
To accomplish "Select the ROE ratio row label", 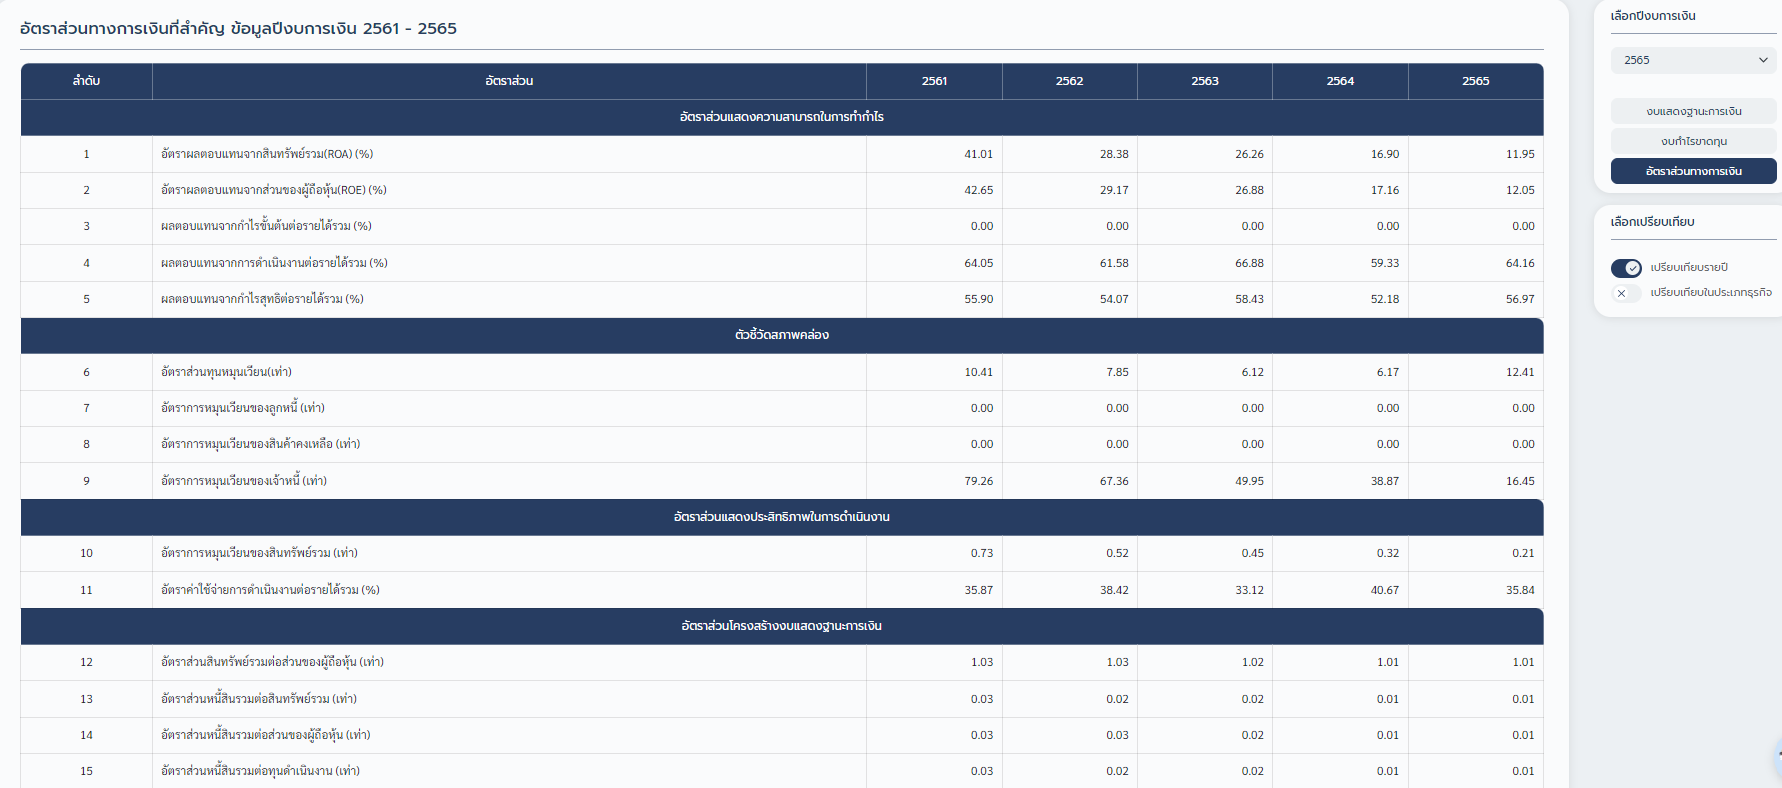I will click(273, 190).
